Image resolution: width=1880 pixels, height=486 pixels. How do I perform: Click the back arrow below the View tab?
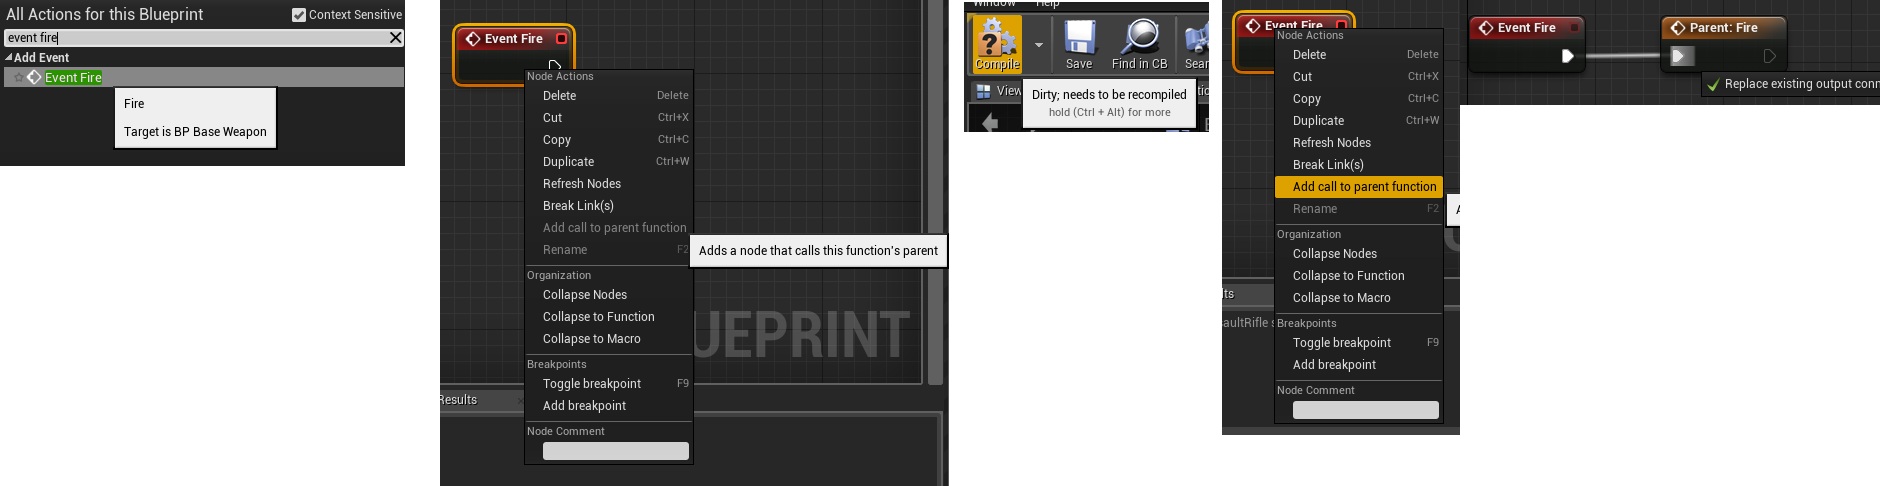click(990, 122)
